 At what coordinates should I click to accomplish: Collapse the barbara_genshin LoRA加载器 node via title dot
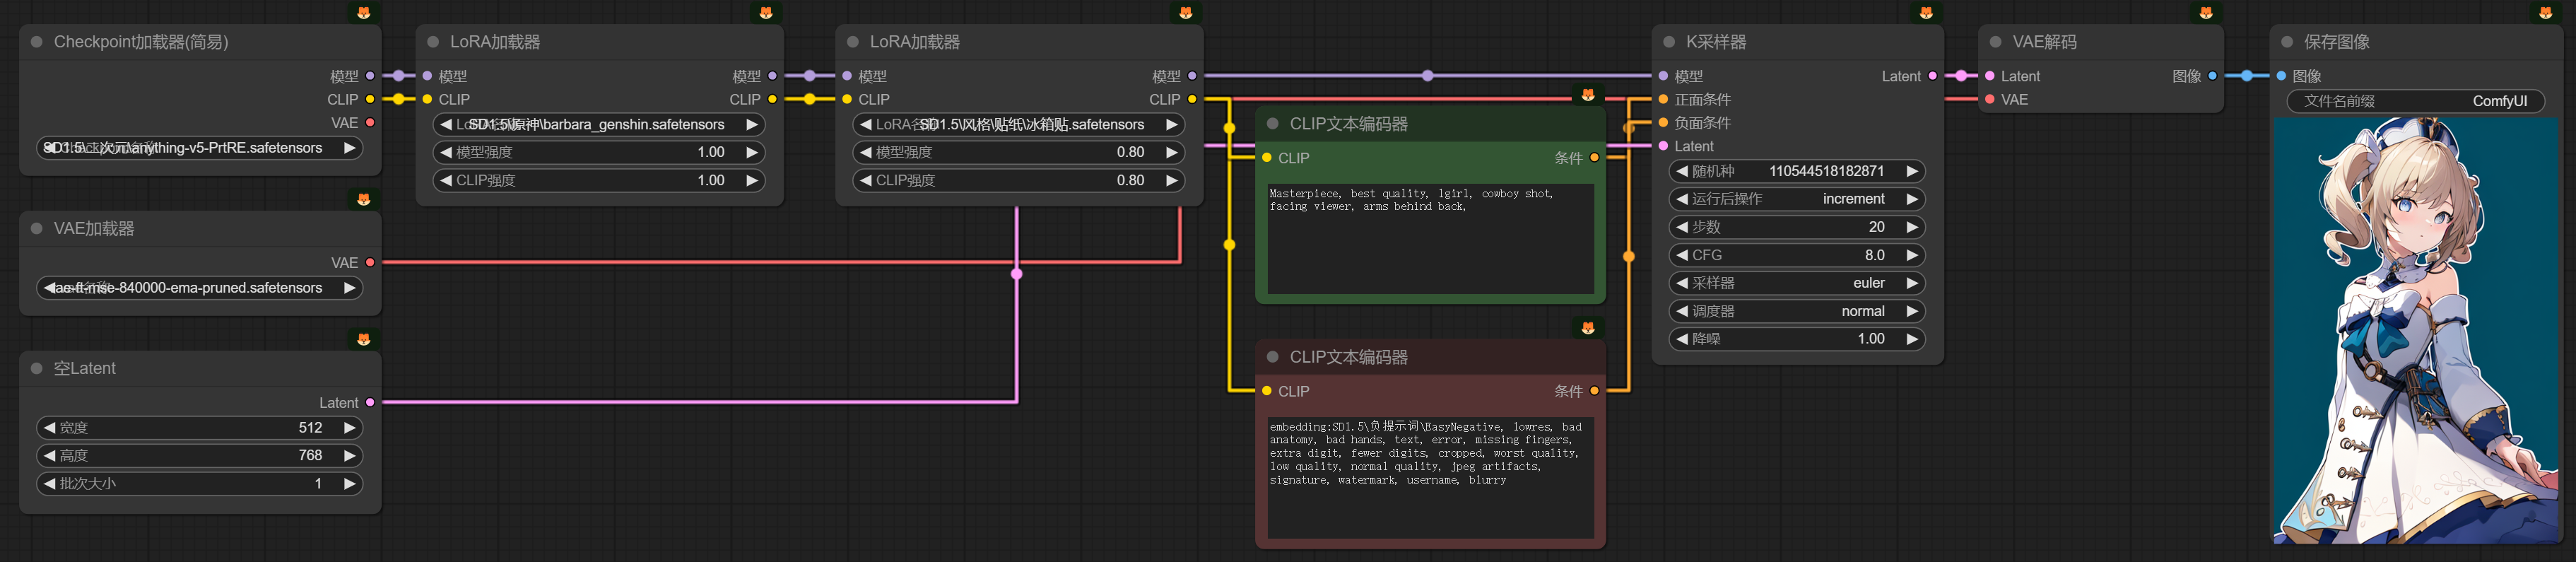click(433, 42)
